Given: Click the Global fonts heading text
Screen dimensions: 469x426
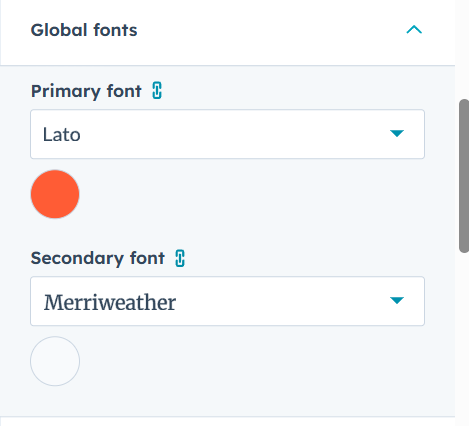Looking at the screenshot, I should (x=84, y=30).
